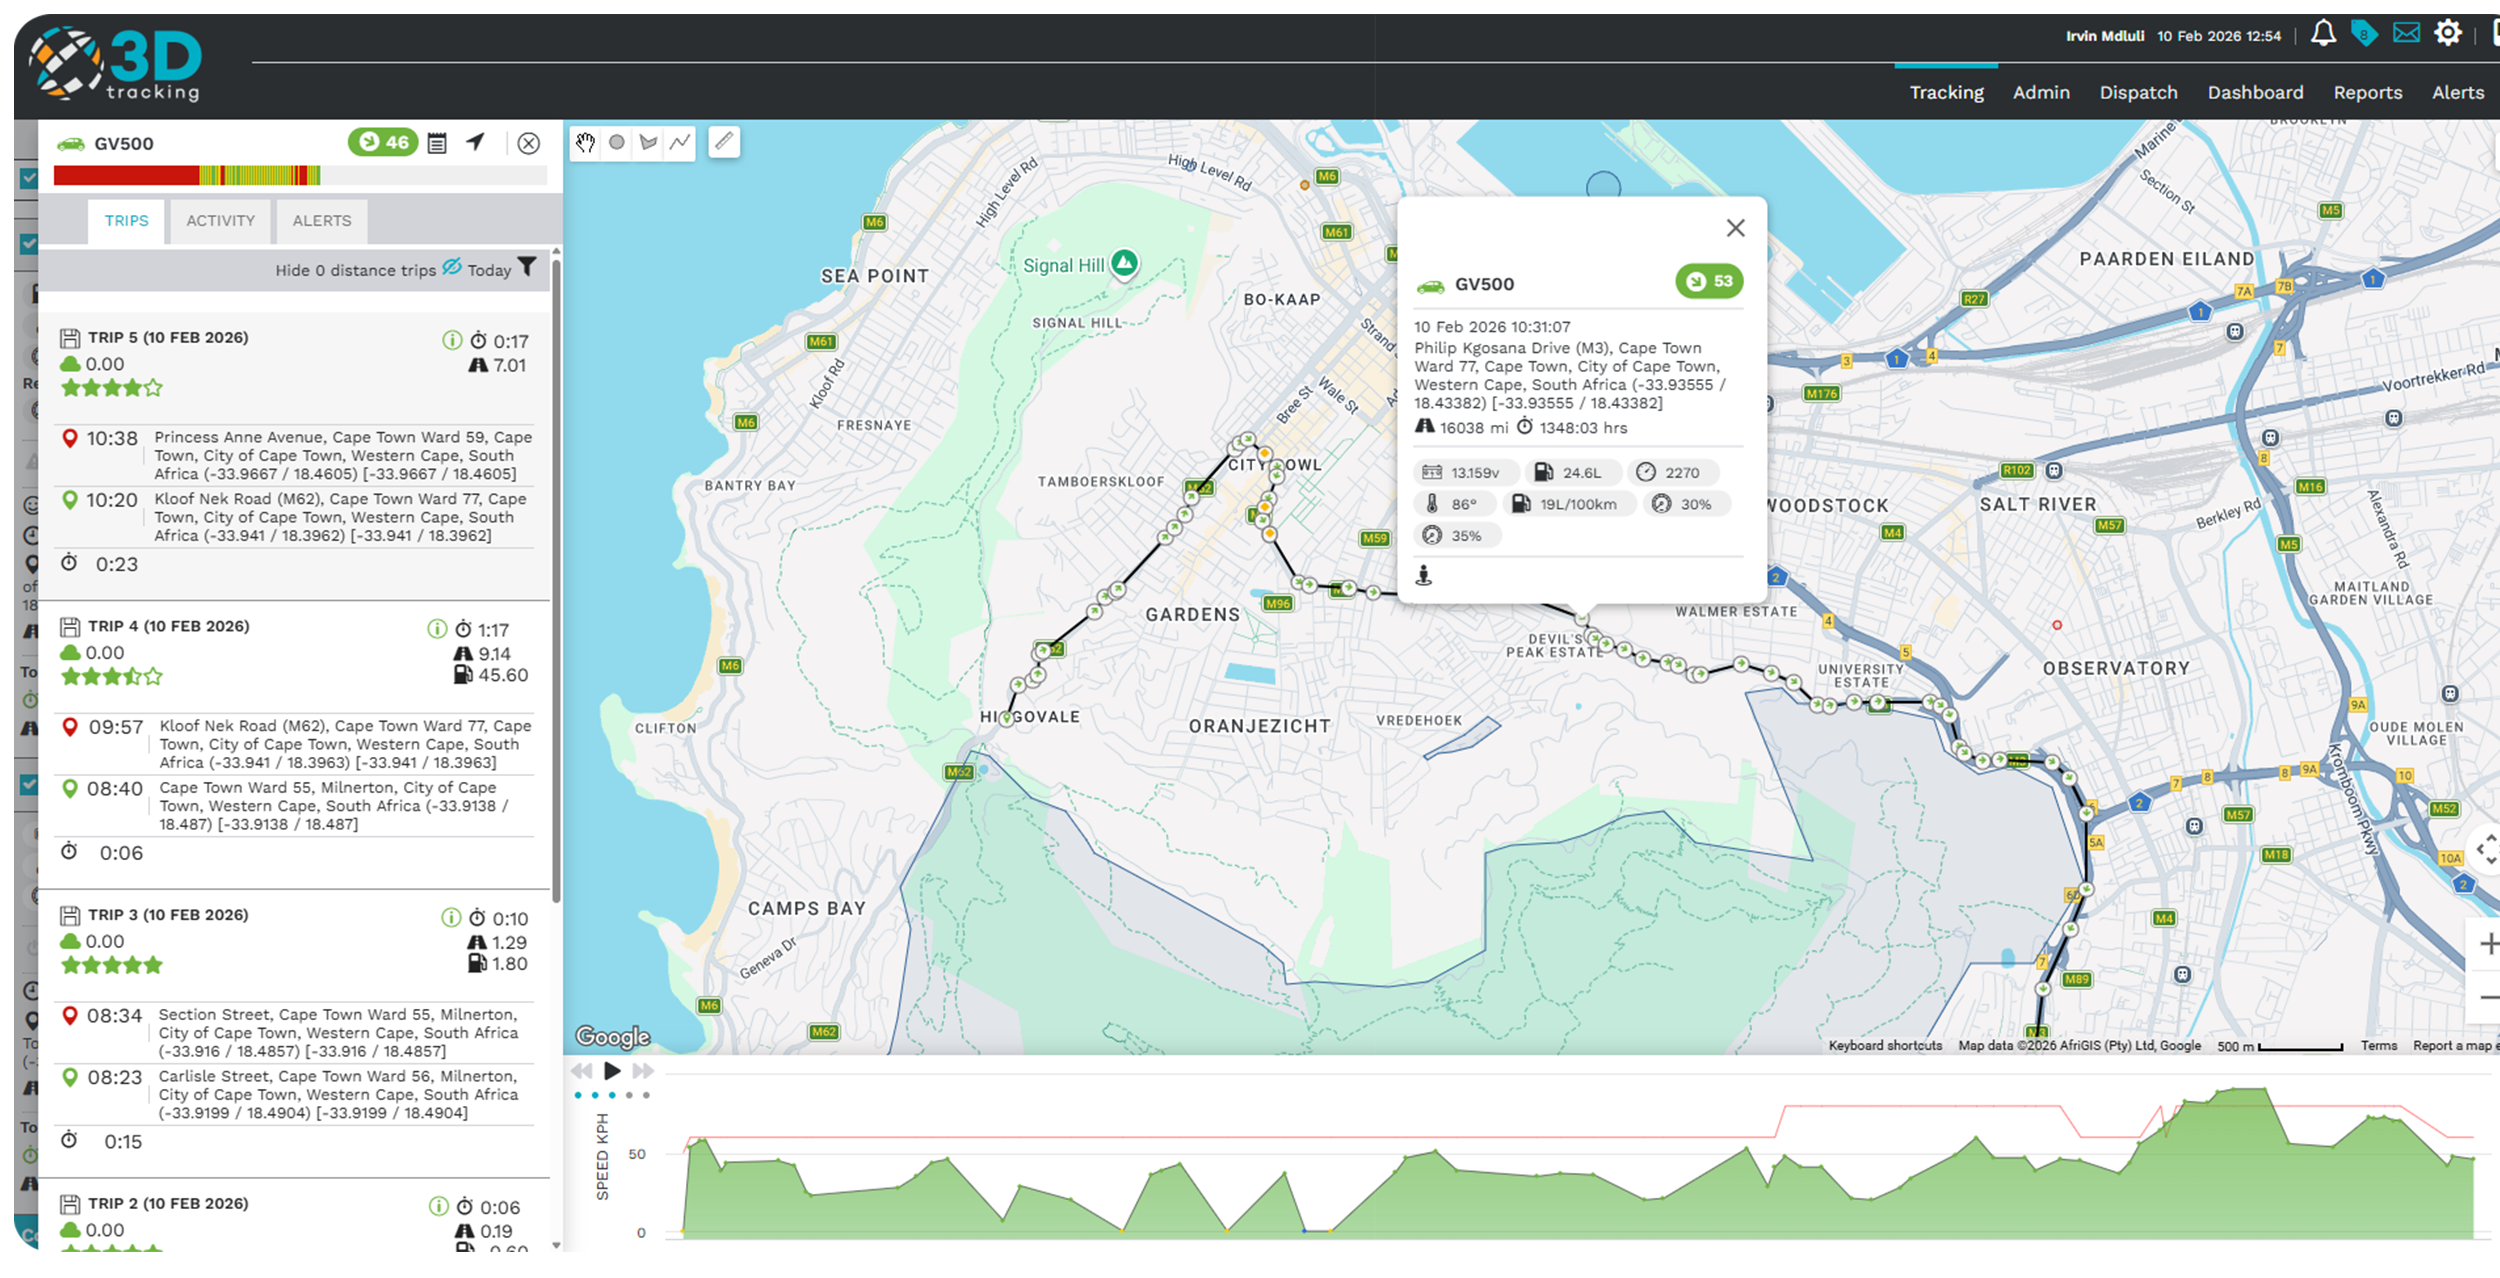Select the polygon draw map tool

[648, 143]
